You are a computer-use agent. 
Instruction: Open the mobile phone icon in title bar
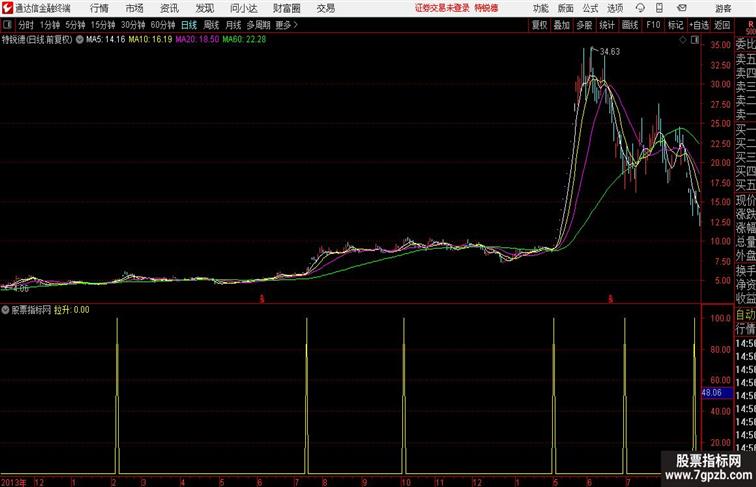click(659, 8)
